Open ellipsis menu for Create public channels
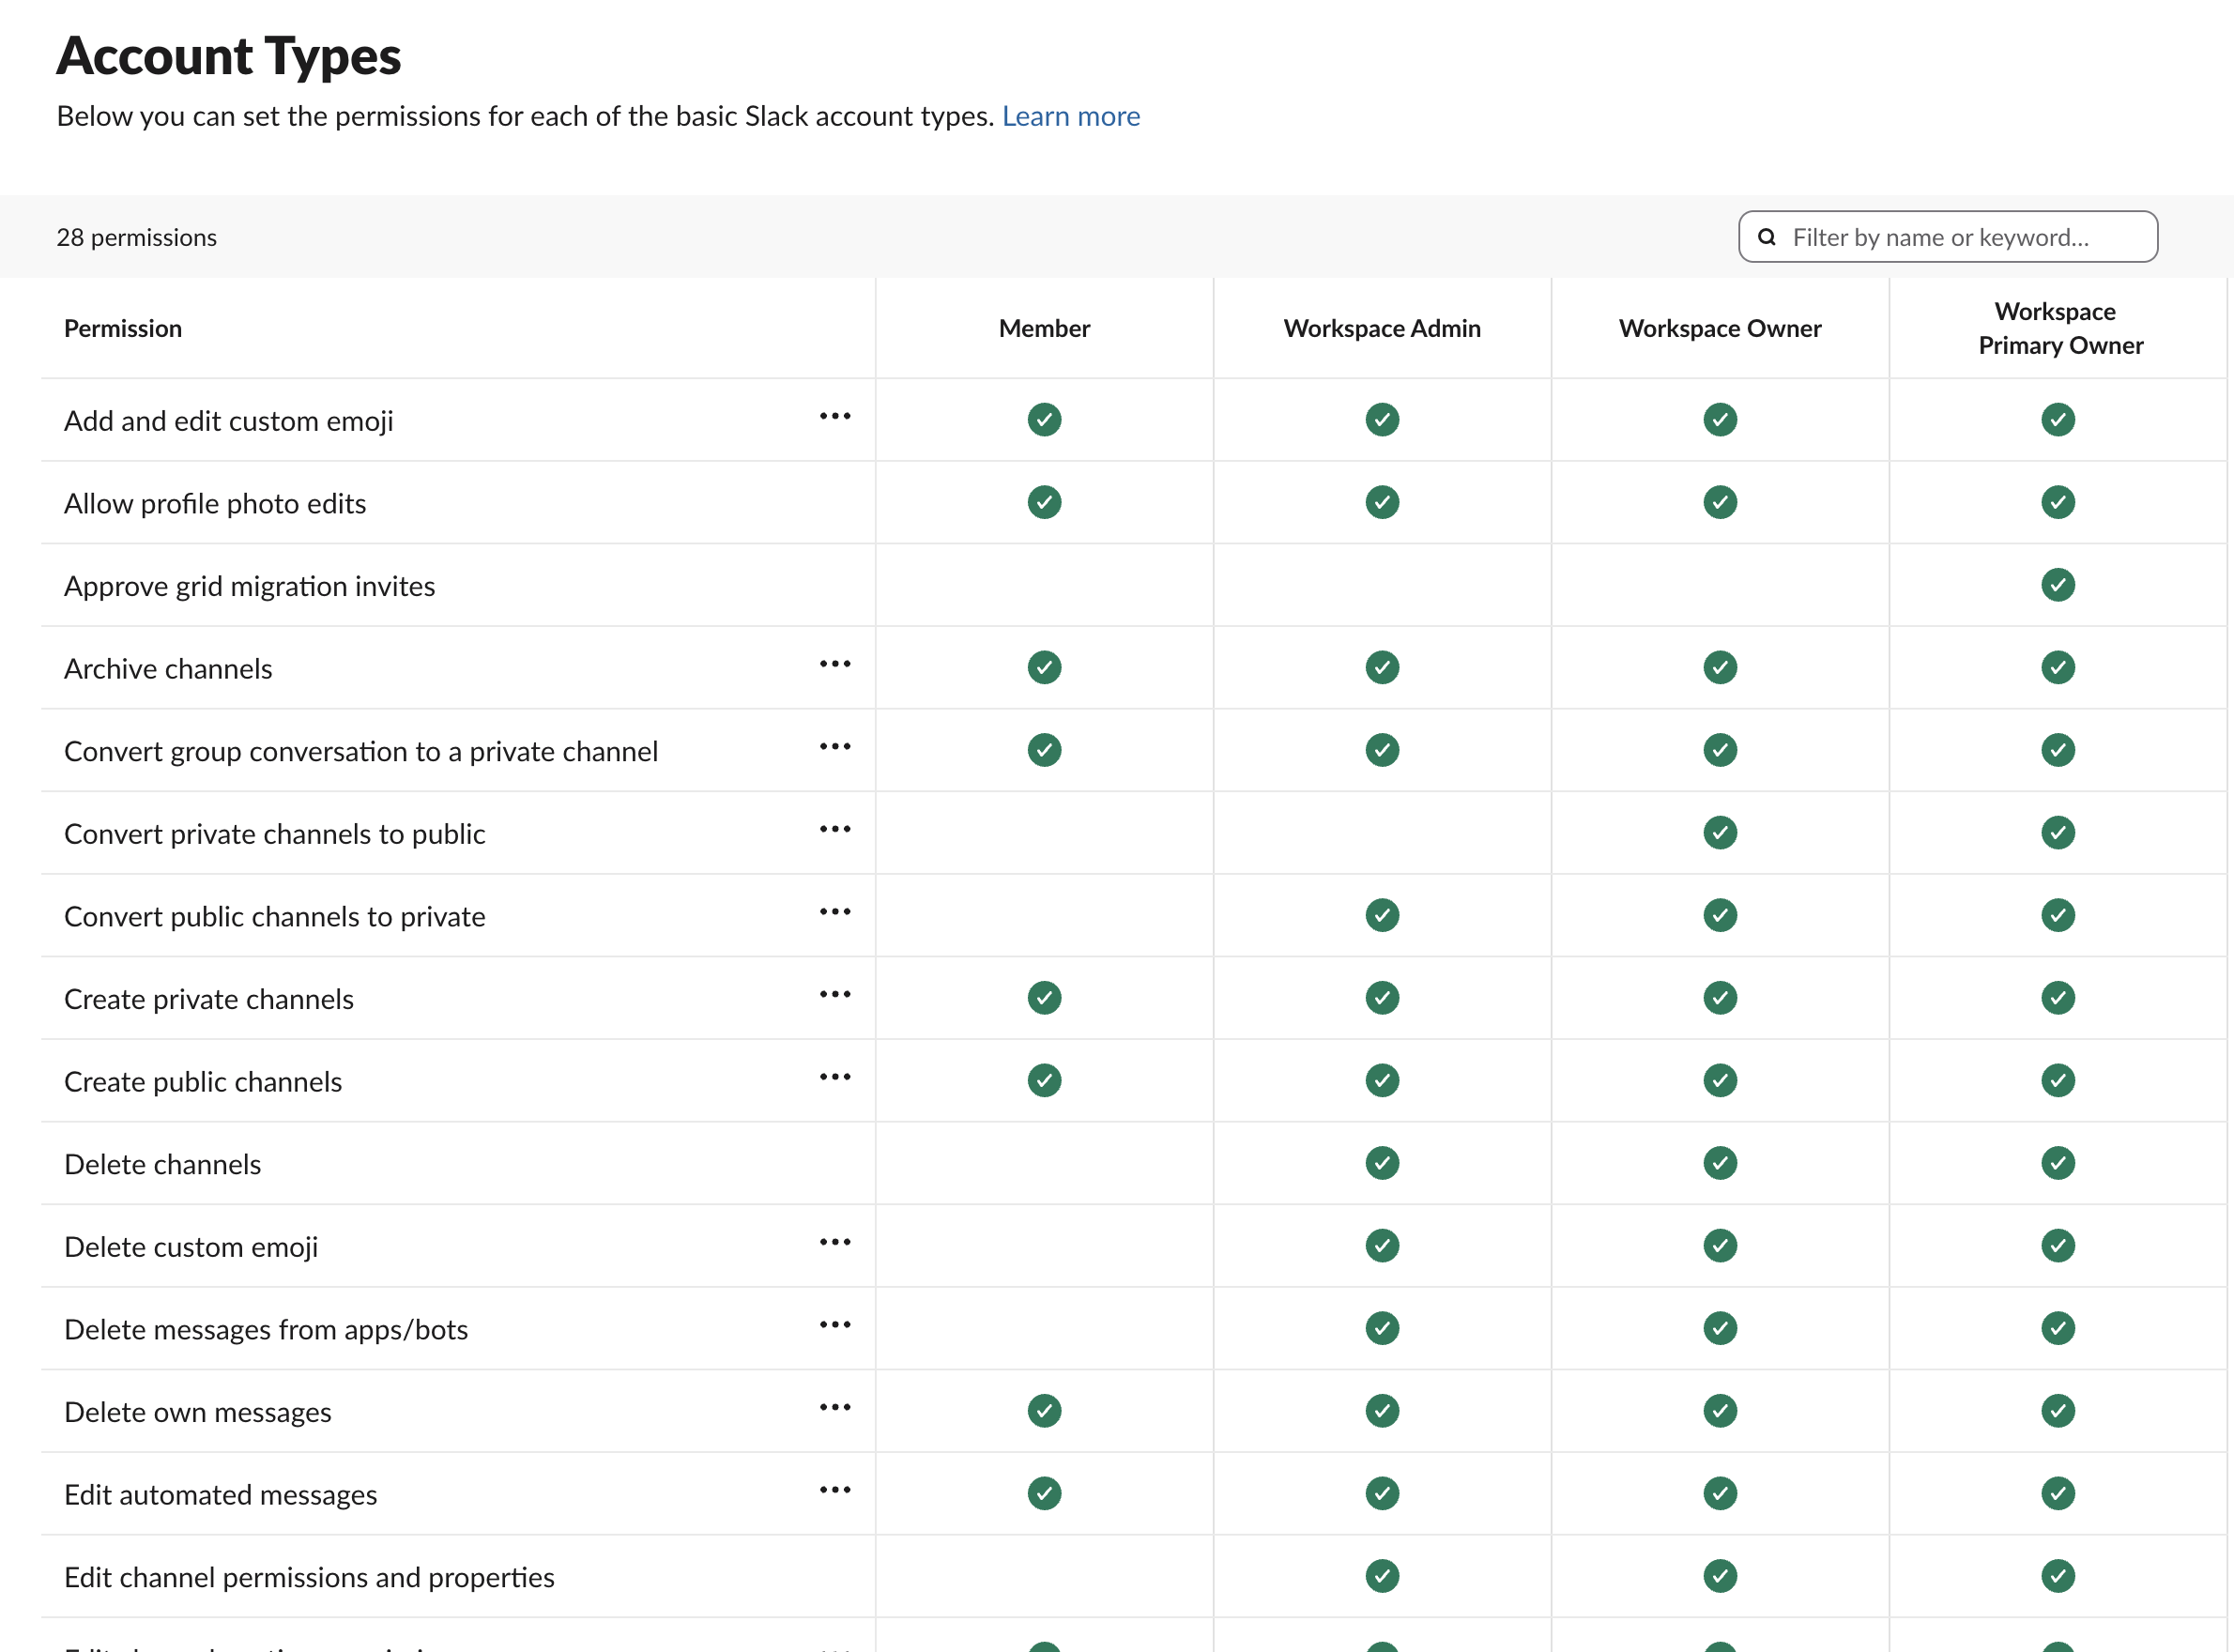The height and width of the screenshot is (1652, 2234). [x=835, y=1077]
